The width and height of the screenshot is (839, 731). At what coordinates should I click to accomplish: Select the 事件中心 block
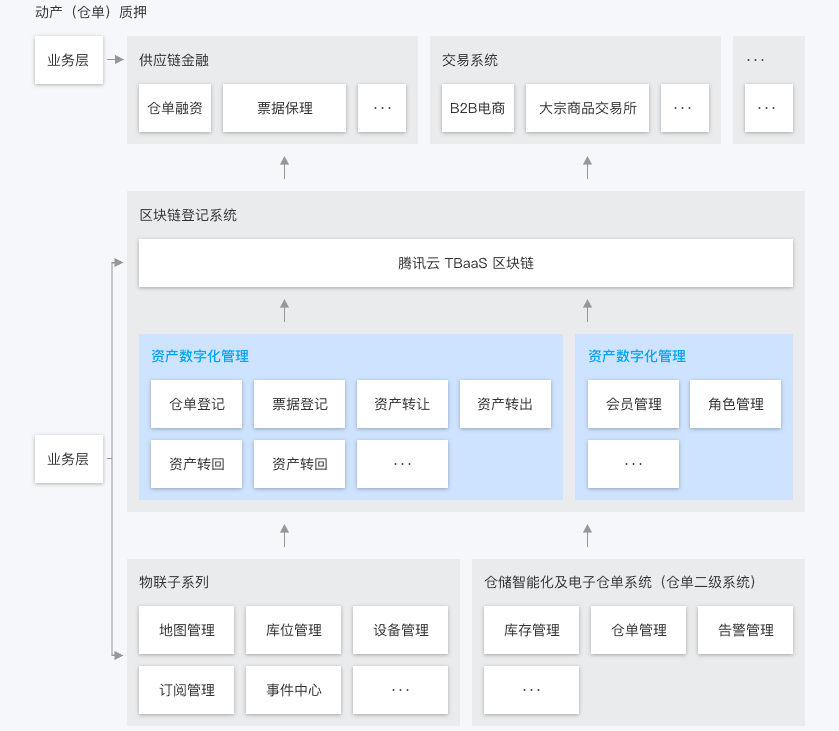coord(294,690)
